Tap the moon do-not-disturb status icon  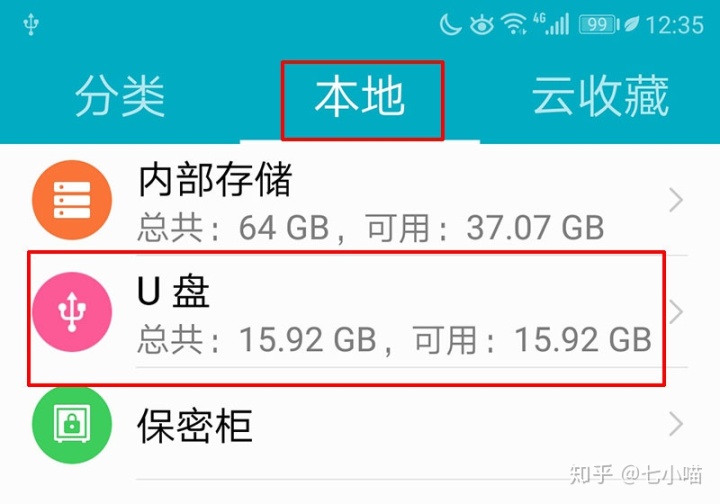(x=450, y=24)
